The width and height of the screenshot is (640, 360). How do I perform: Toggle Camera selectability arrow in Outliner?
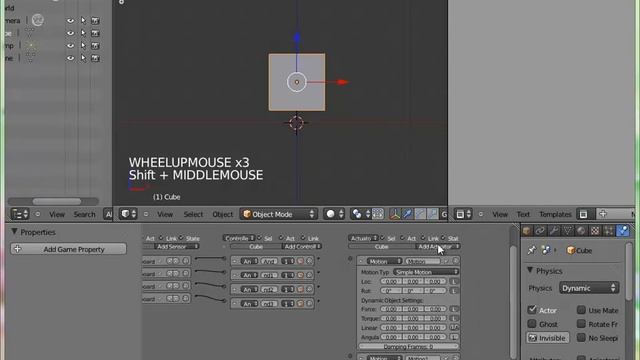pyautogui.click(x=83, y=20)
